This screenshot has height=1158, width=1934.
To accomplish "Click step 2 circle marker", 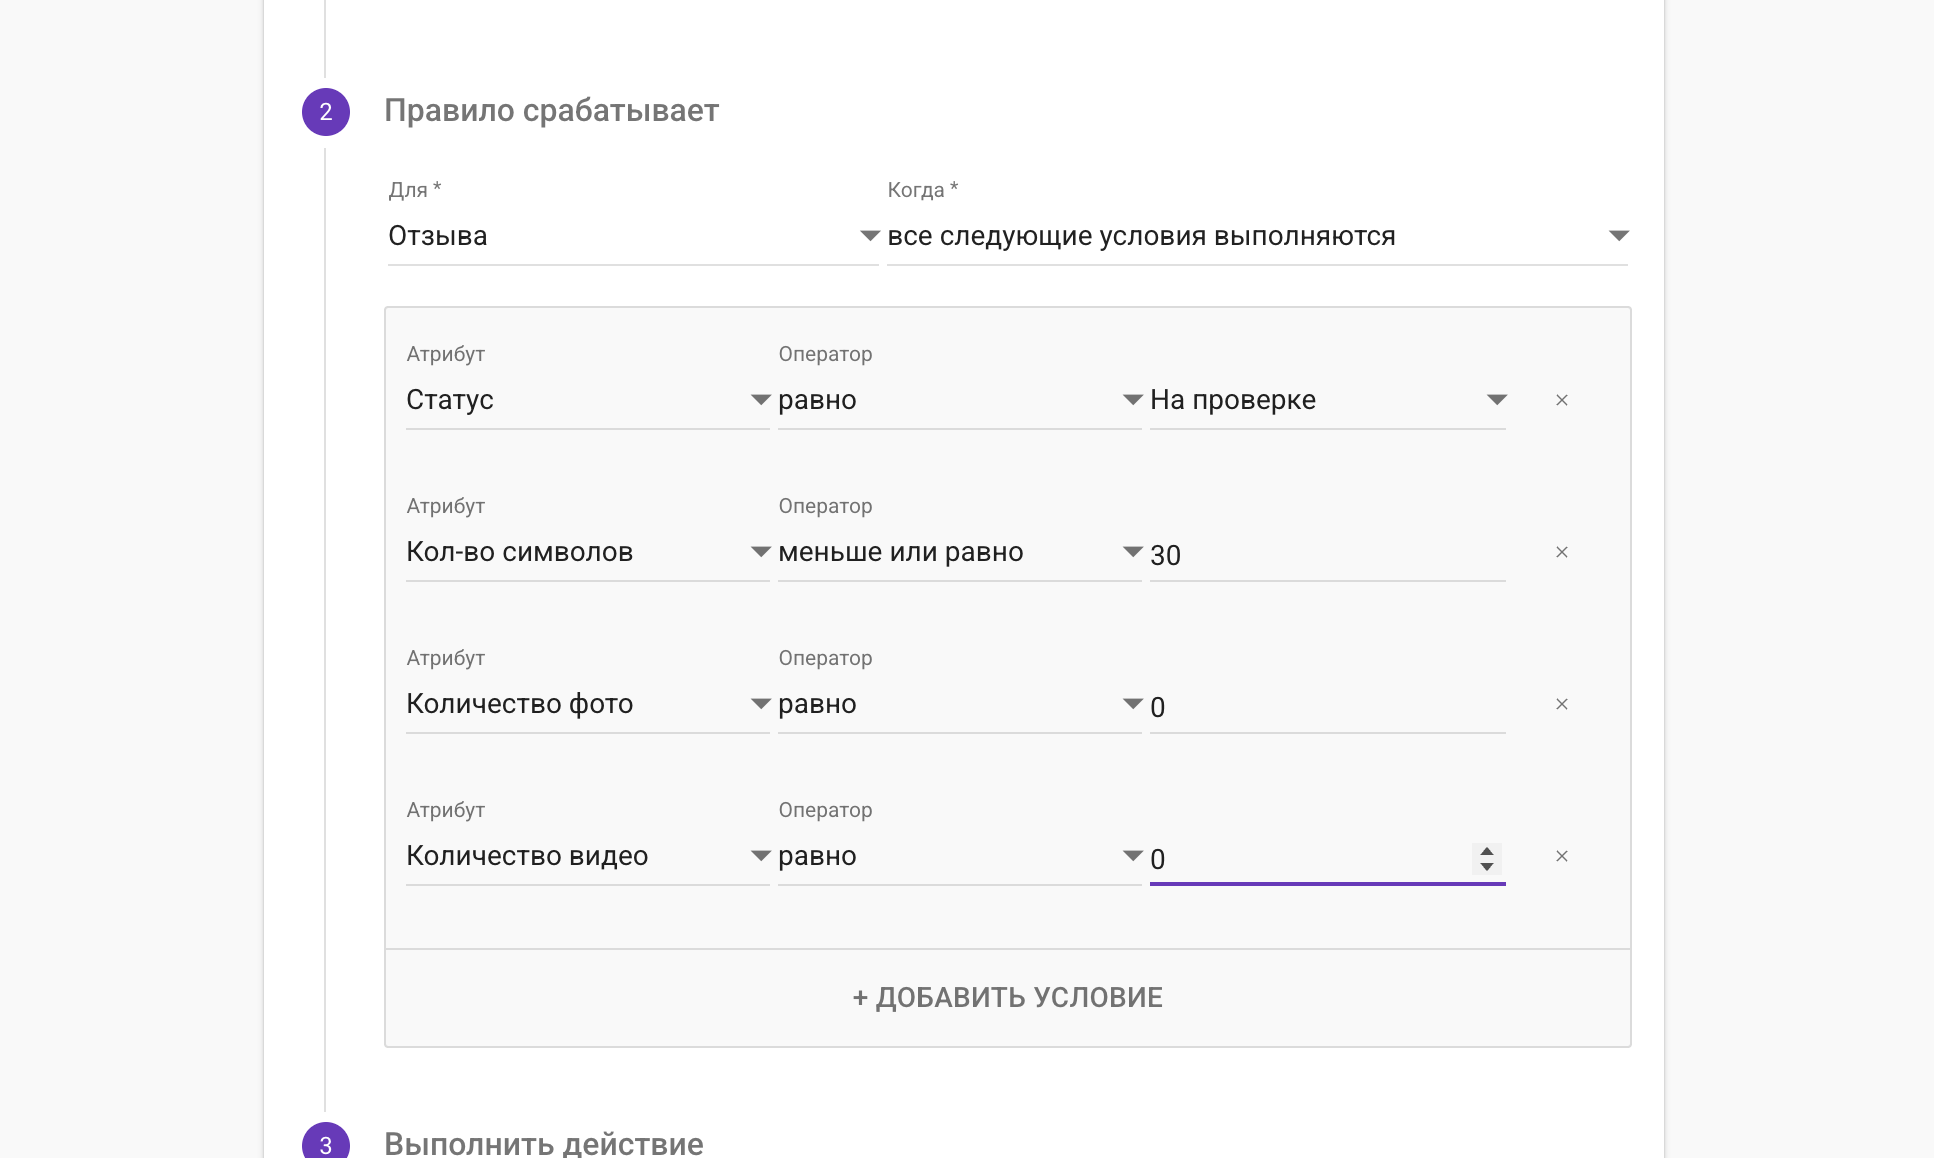I will tap(326, 112).
